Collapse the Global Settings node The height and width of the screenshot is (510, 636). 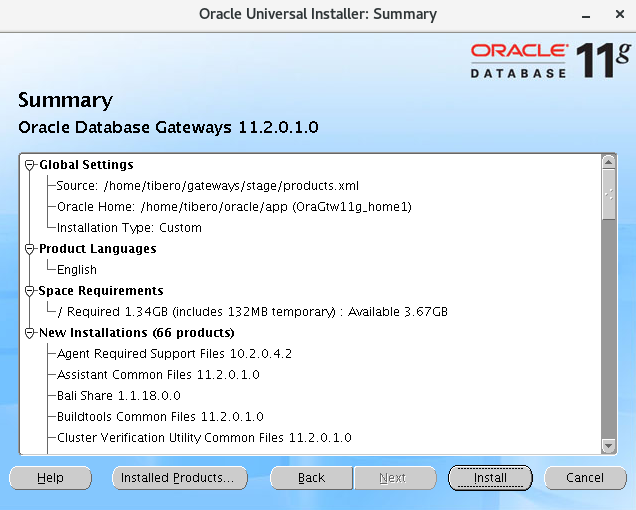click(29, 165)
